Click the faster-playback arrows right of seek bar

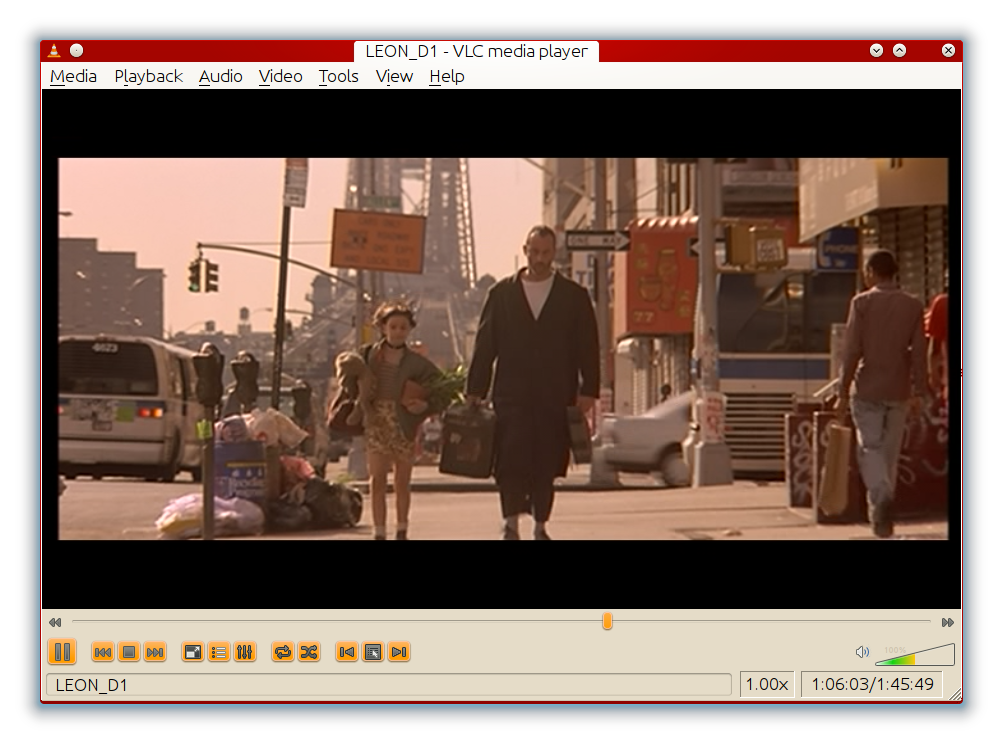(x=948, y=622)
